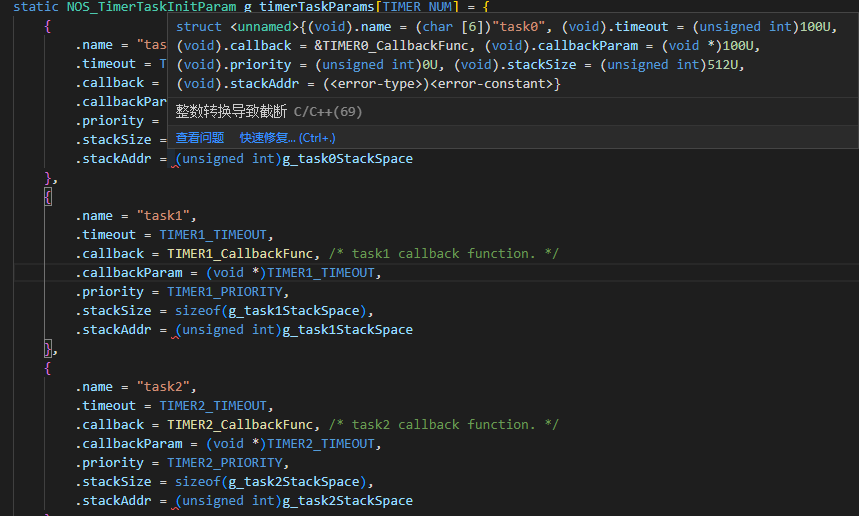
Task: Click the highlighted opening brace above task1
Action: (48, 197)
